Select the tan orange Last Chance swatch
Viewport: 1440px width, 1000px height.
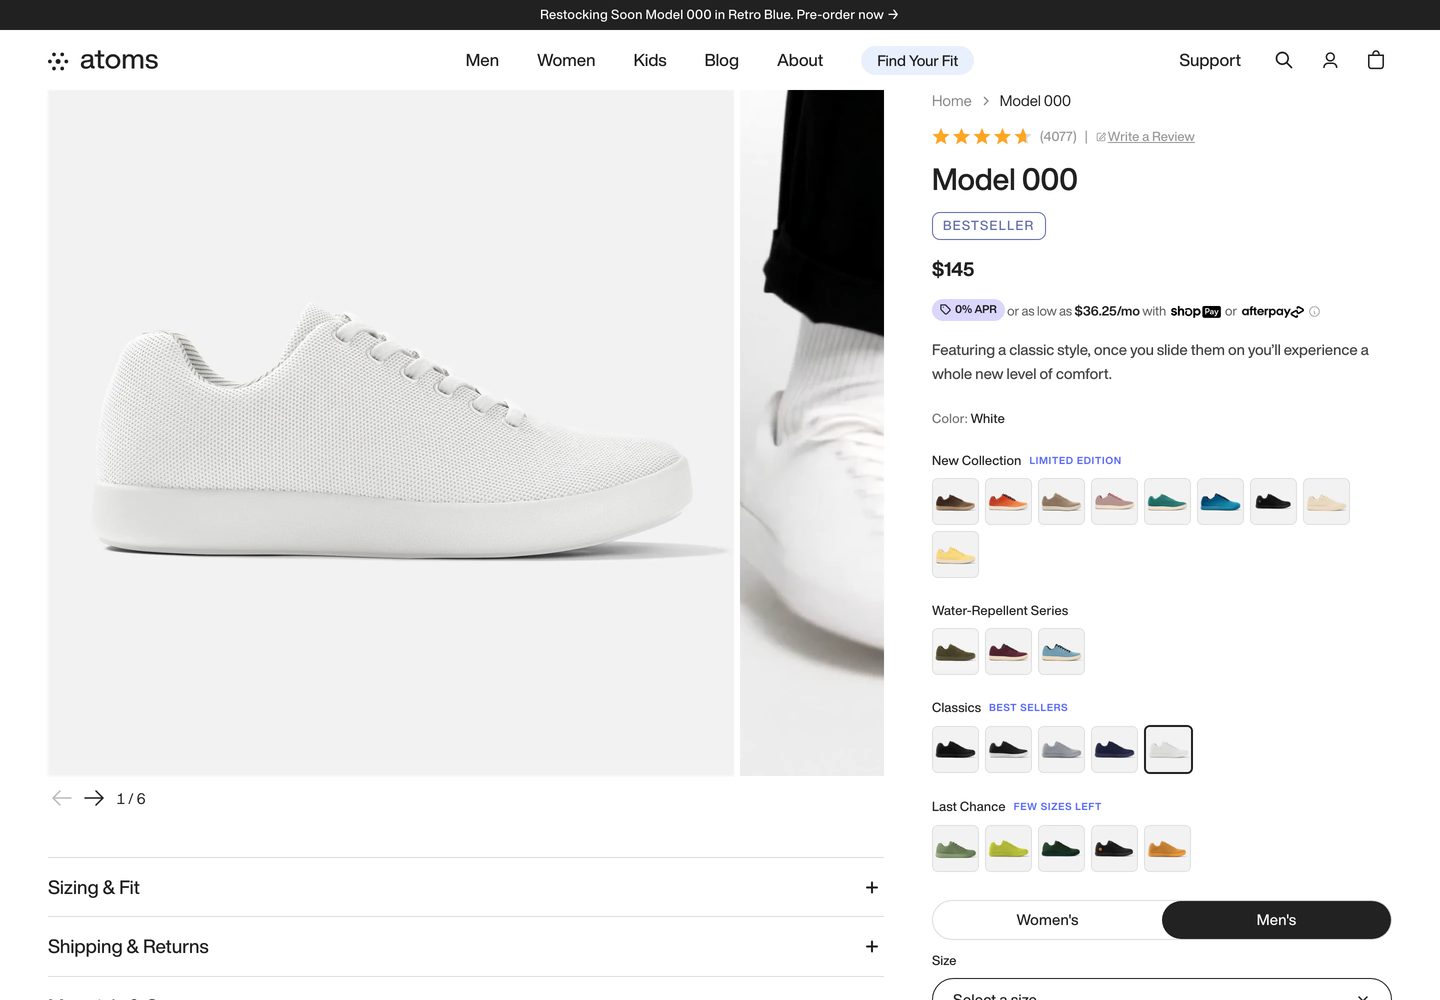coord(1167,848)
